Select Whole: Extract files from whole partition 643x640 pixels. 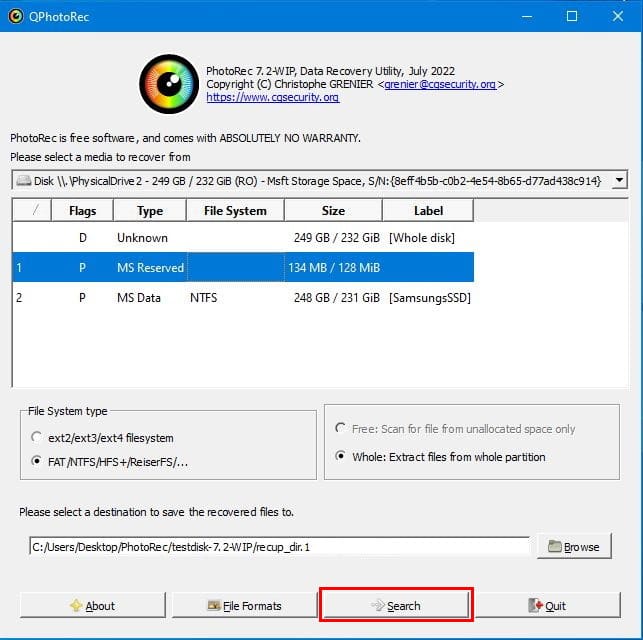[x=340, y=456]
